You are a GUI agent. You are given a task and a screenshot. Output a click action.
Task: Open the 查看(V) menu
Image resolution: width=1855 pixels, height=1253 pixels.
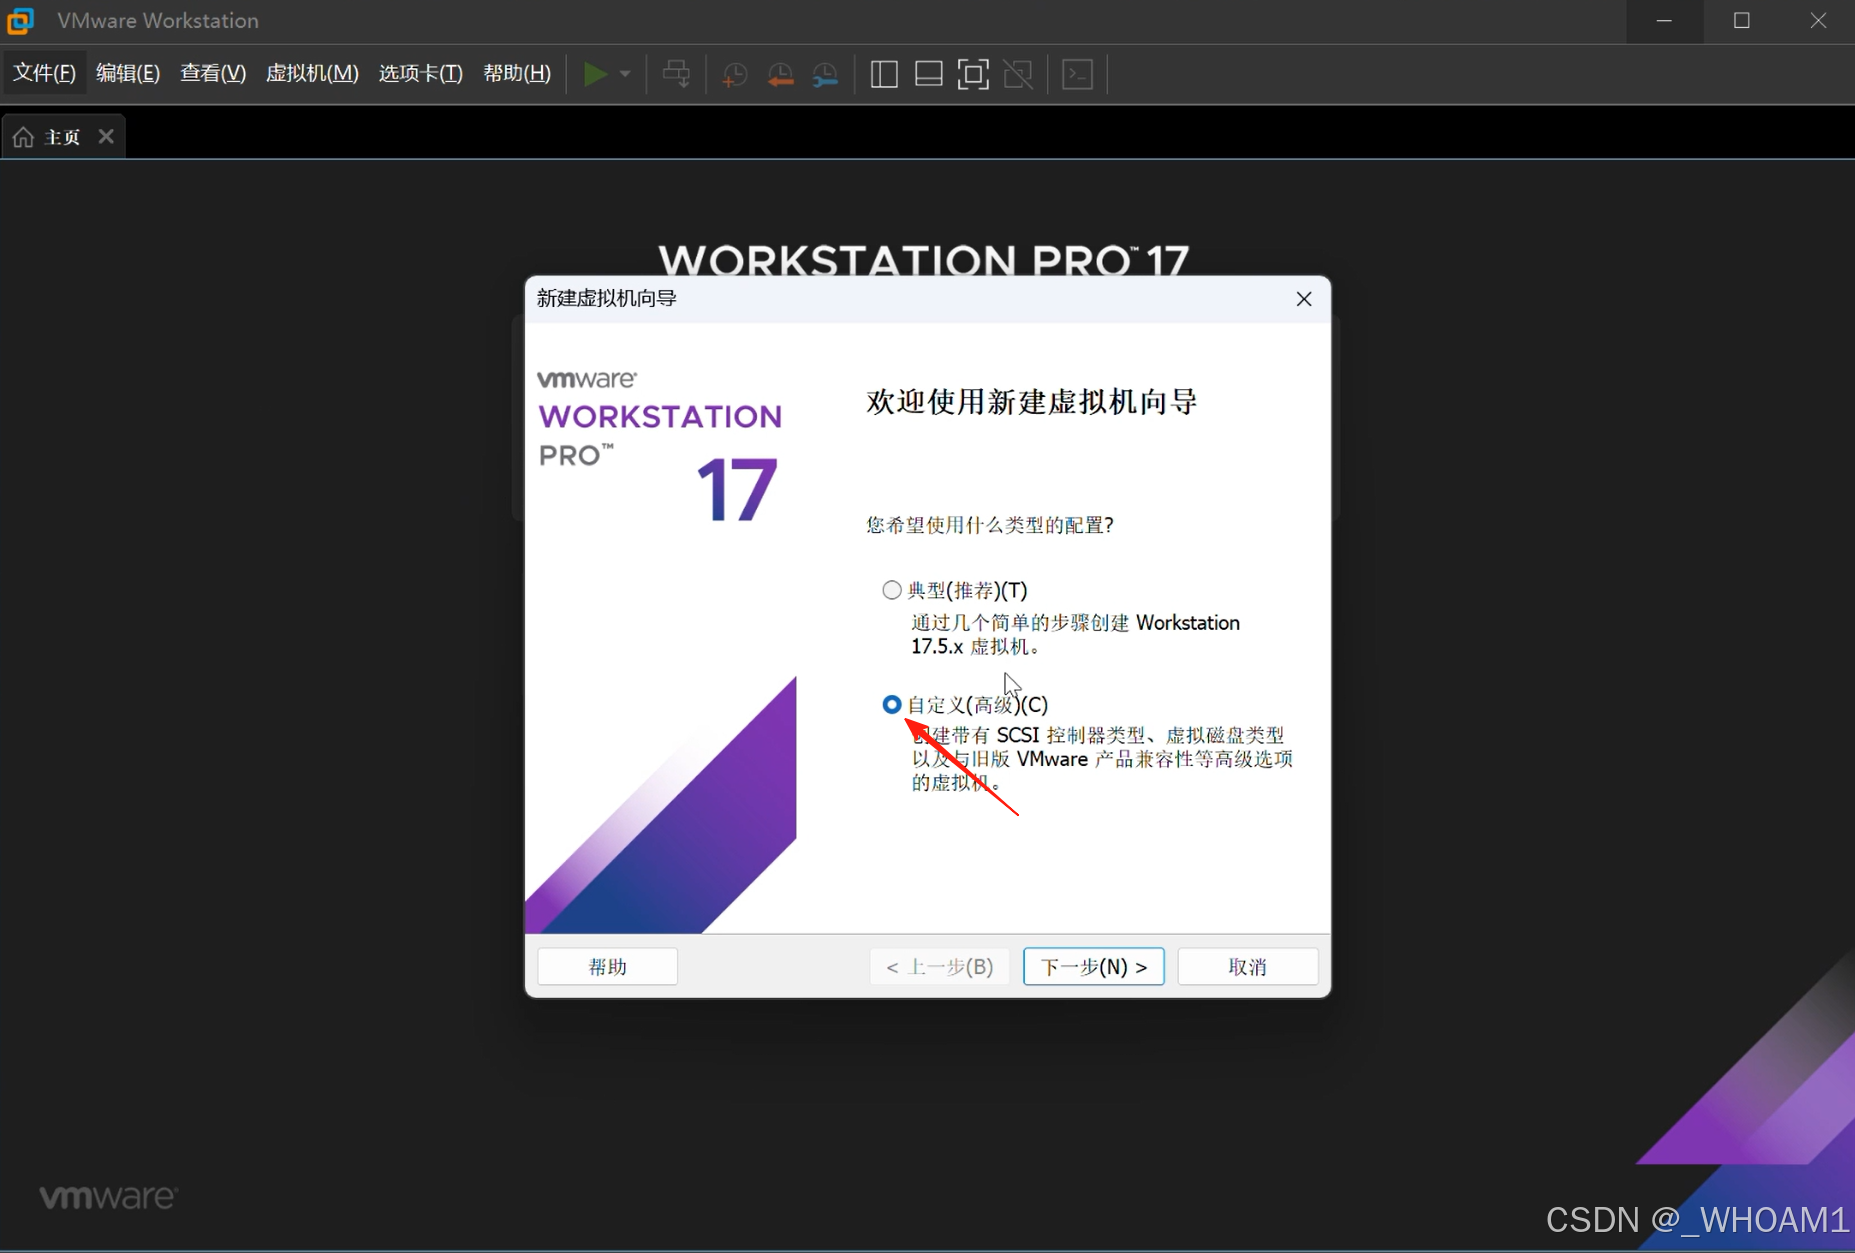pos(213,73)
